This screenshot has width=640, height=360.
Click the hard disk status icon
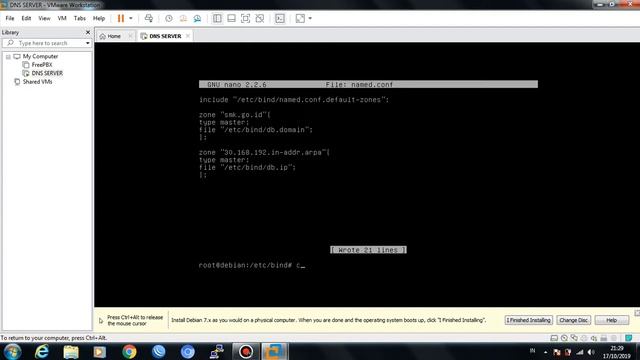554,338
